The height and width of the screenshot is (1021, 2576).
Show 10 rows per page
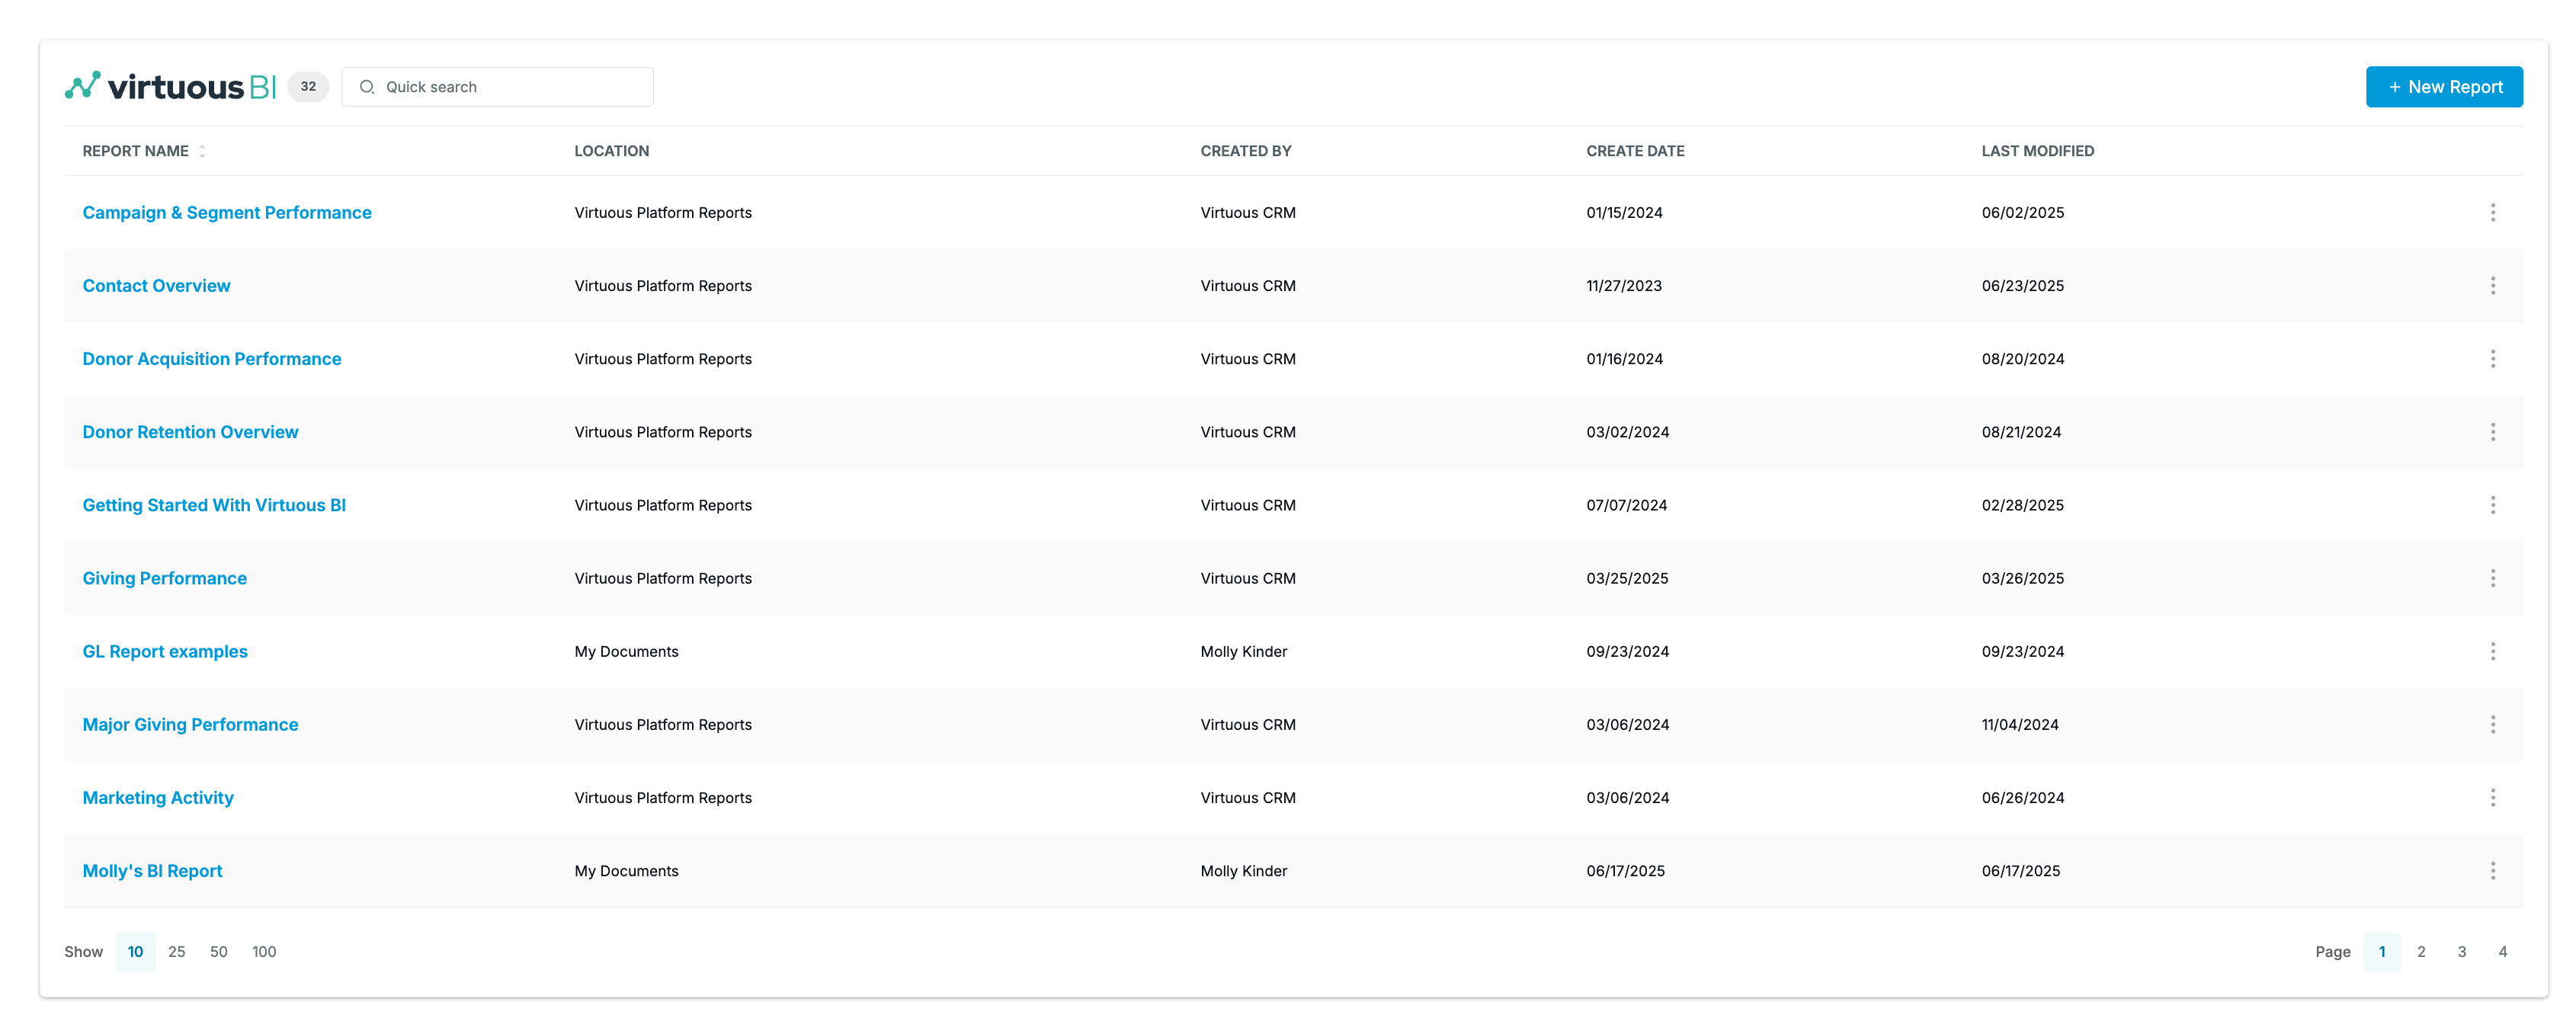pyautogui.click(x=135, y=951)
